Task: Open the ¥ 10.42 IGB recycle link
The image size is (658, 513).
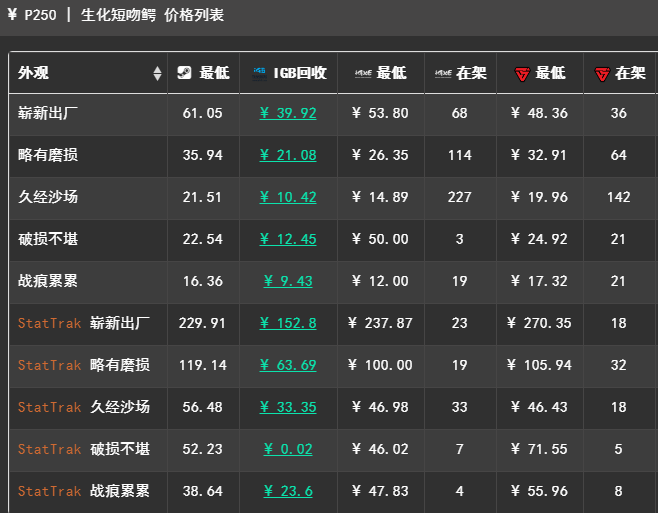Action: (x=288, y=197)
